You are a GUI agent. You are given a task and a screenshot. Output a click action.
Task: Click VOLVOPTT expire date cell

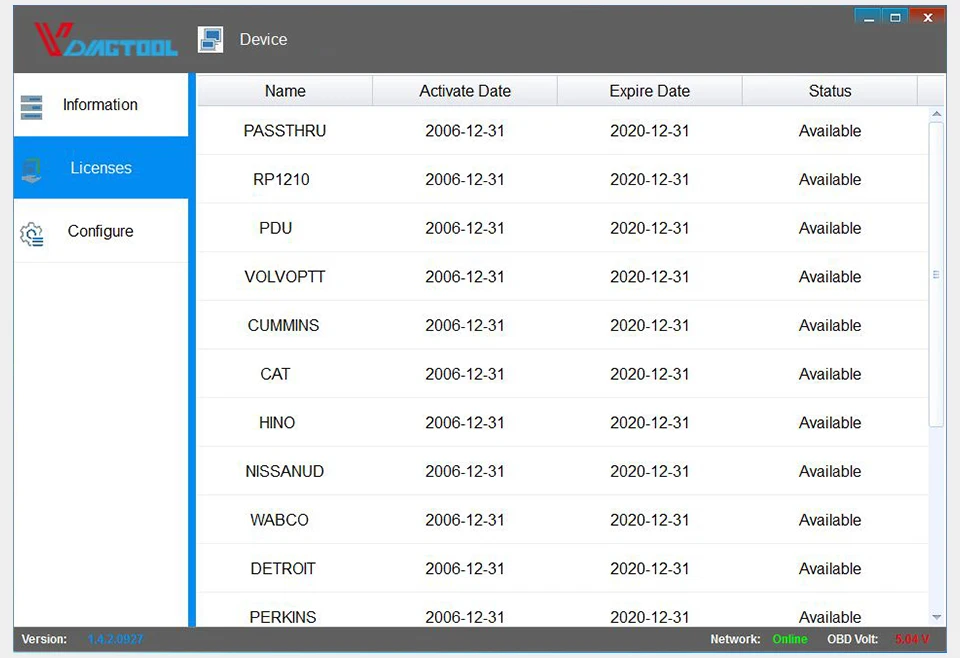[650, 277]
